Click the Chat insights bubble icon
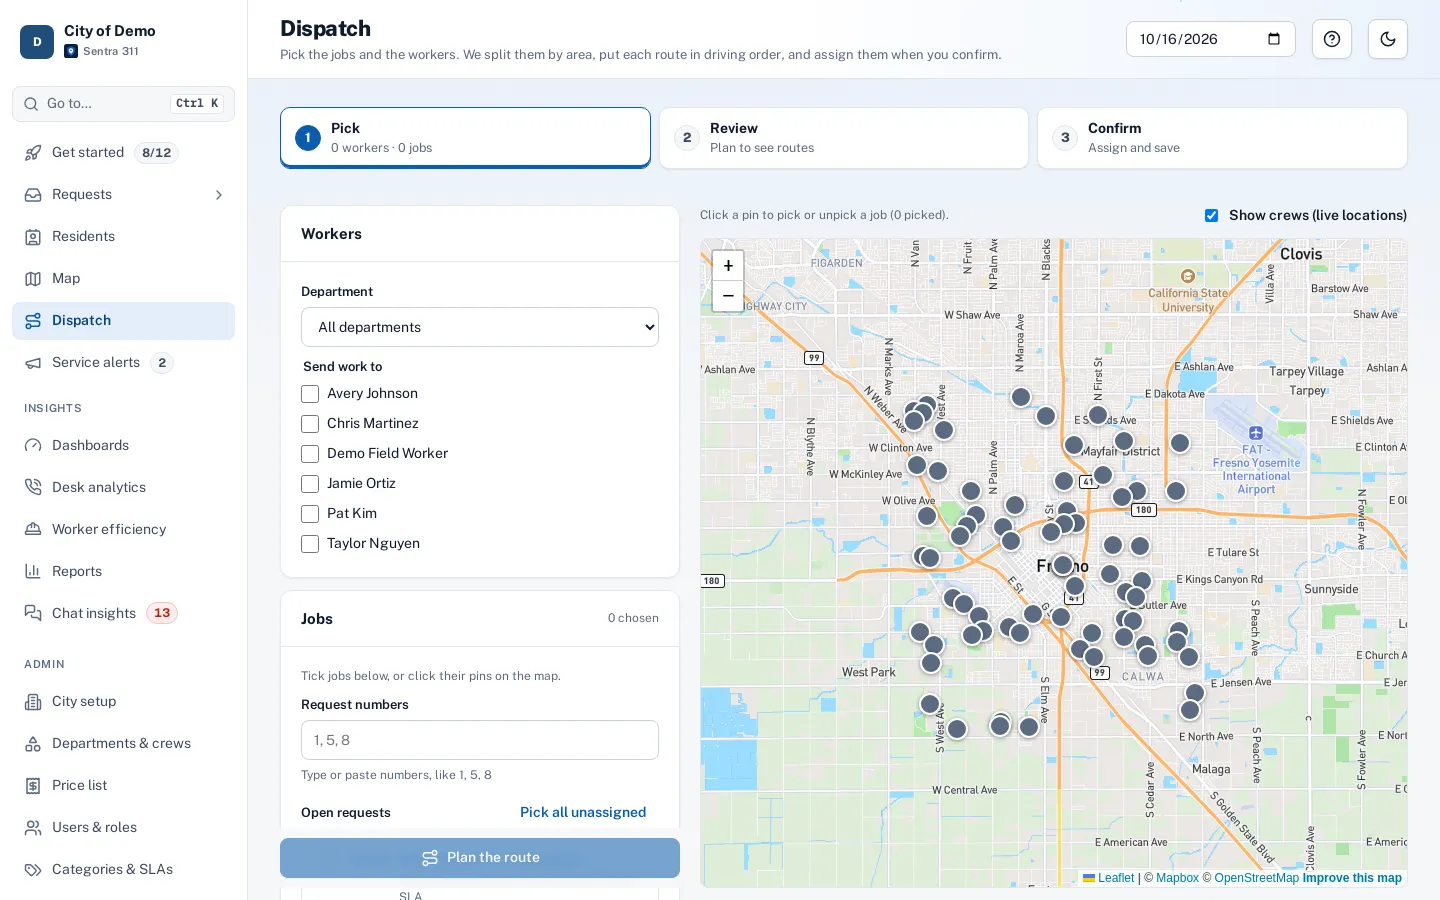The height and width of the screenshot is (900, 1440). coord(33,614)
